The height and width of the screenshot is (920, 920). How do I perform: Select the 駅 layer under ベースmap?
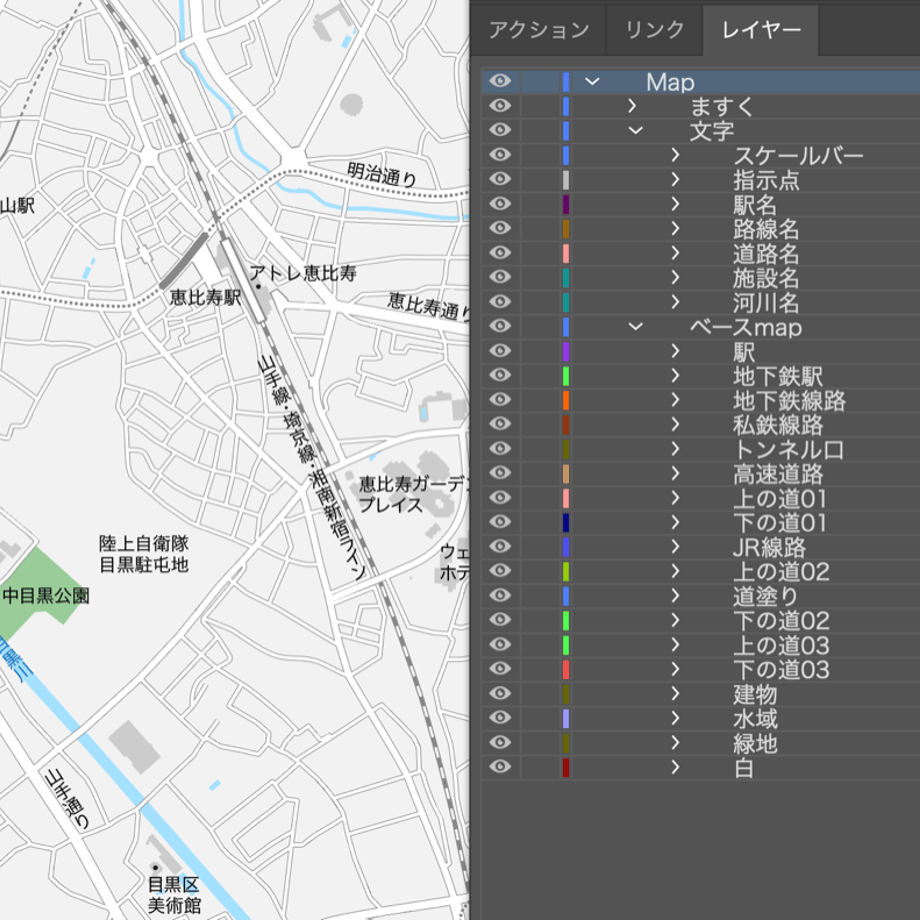tap(701, 351)
